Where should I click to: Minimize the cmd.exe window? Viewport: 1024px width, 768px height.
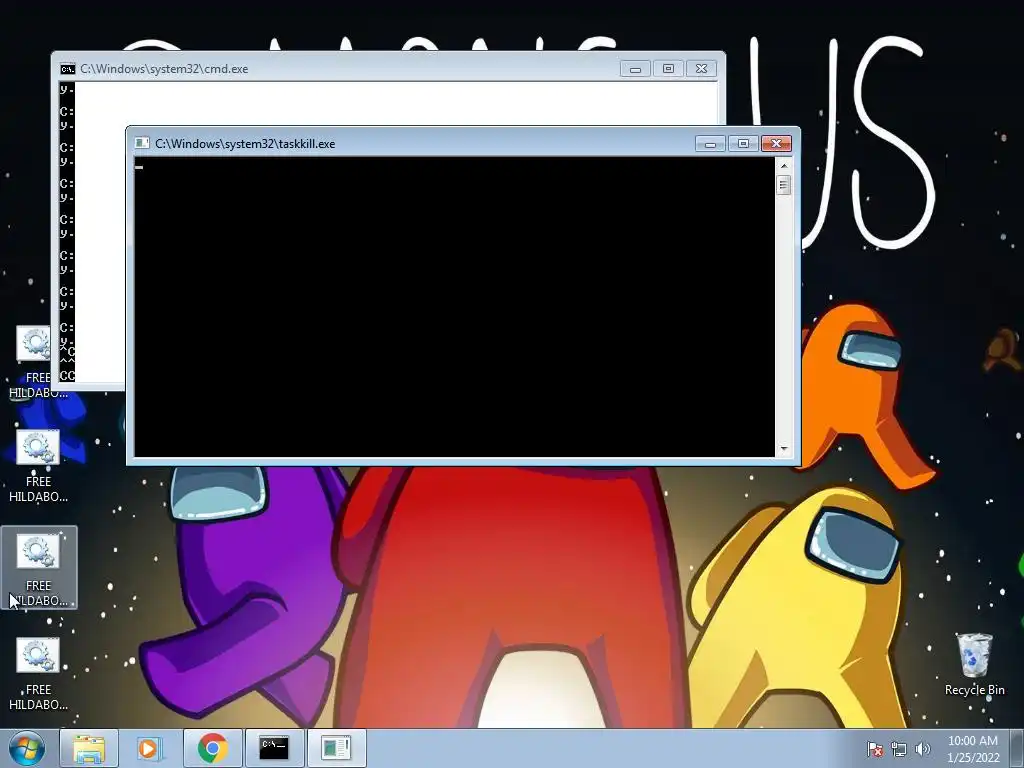pyautogui.click(x=635, y=69)
